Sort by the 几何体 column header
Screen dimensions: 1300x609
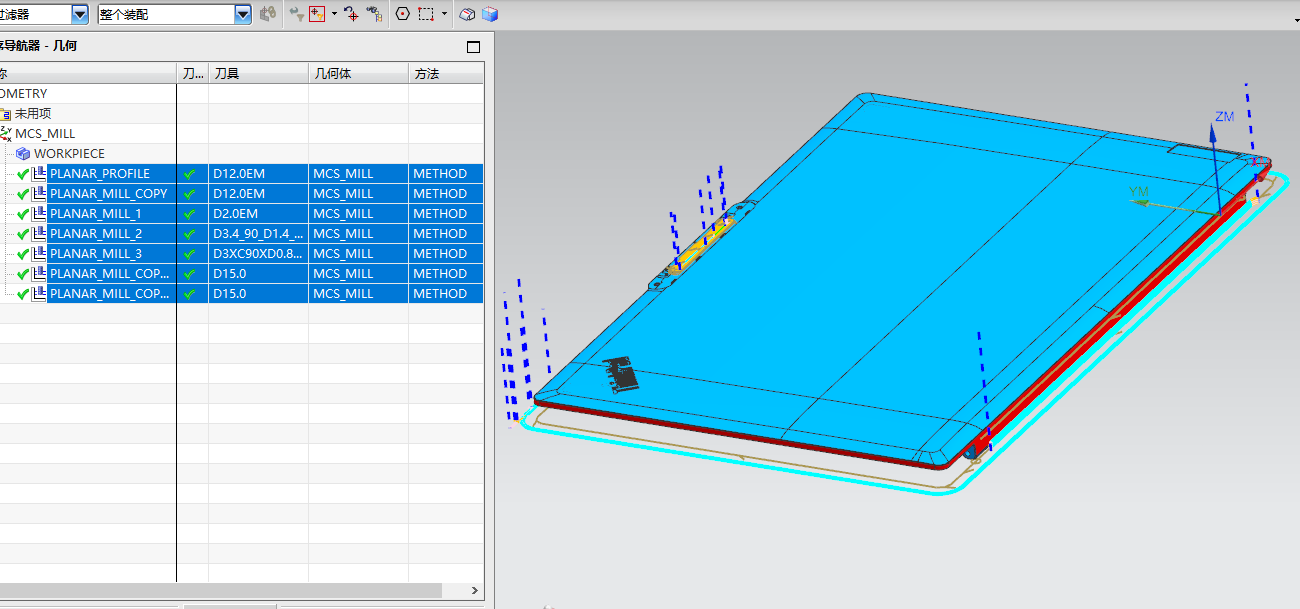(x=358, y=73)
